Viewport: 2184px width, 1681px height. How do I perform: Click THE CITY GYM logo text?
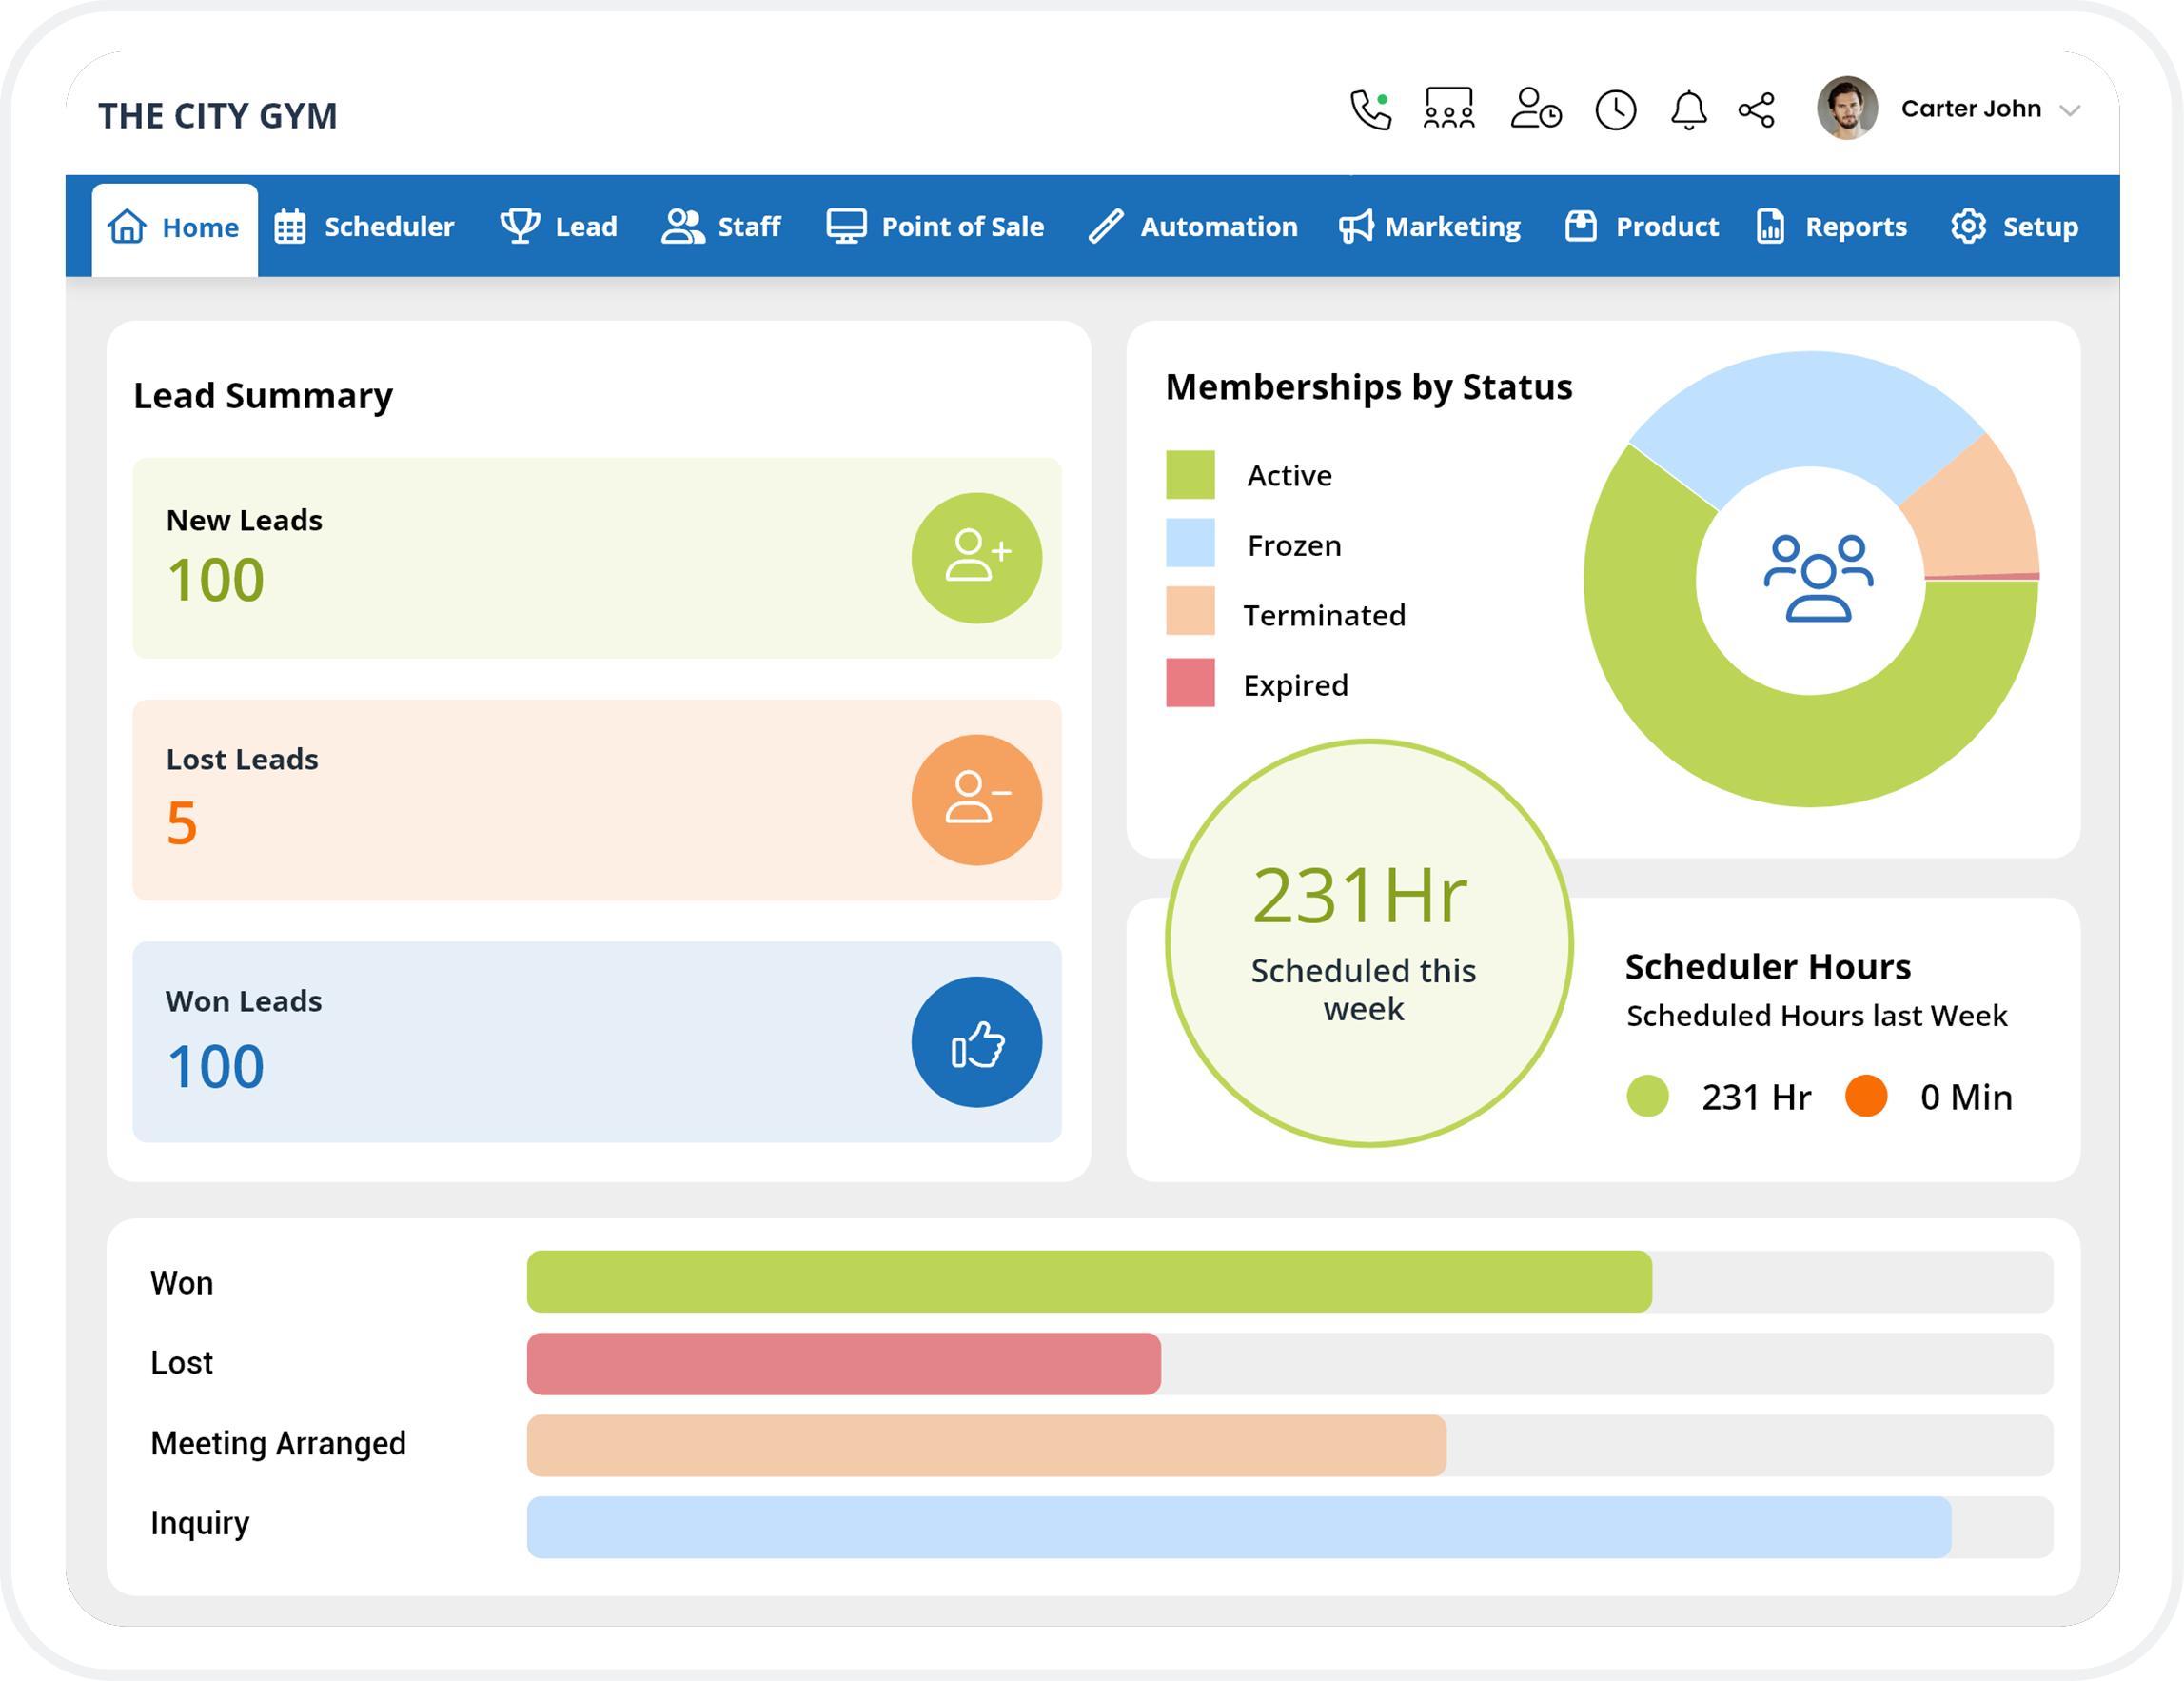(218, 115)
